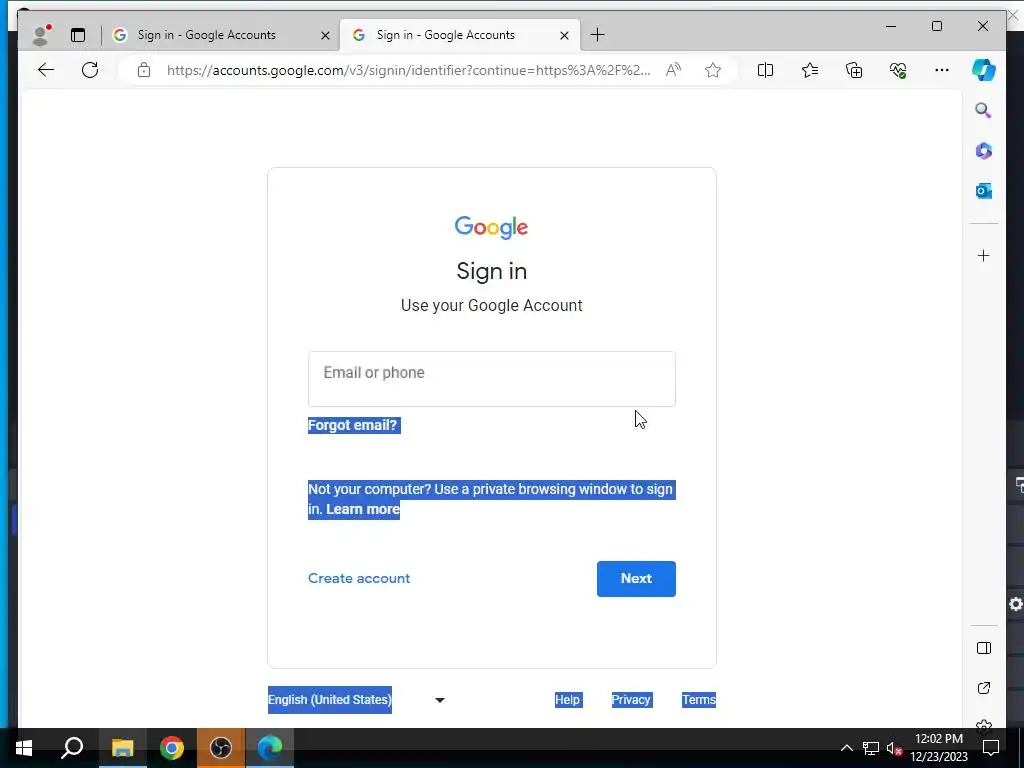Screen dimensions: 1024x768
Task: Open the Terms footer link
Action: click(x=699, y=700)
